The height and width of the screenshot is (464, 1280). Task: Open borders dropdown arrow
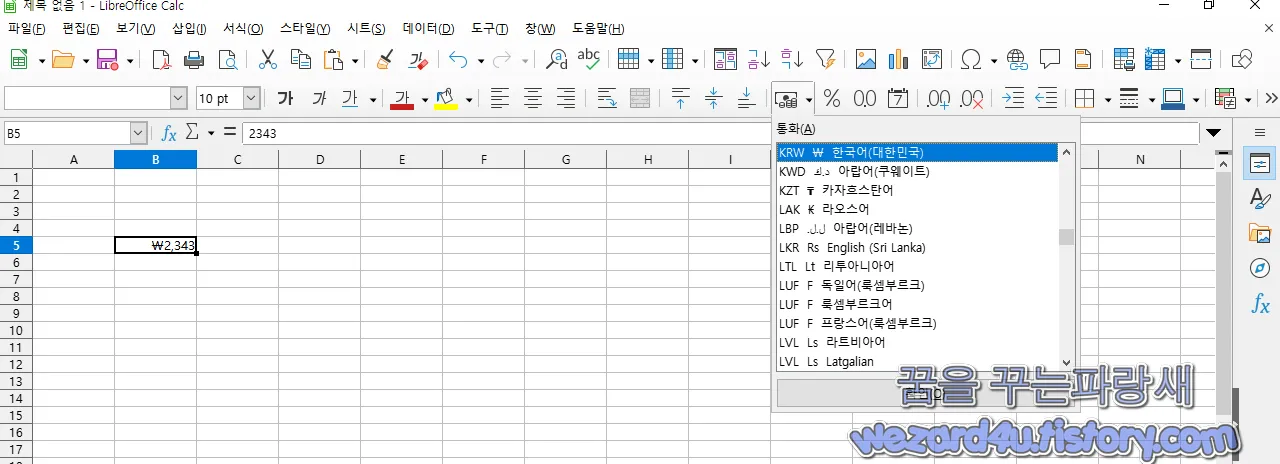point(1106,98)
